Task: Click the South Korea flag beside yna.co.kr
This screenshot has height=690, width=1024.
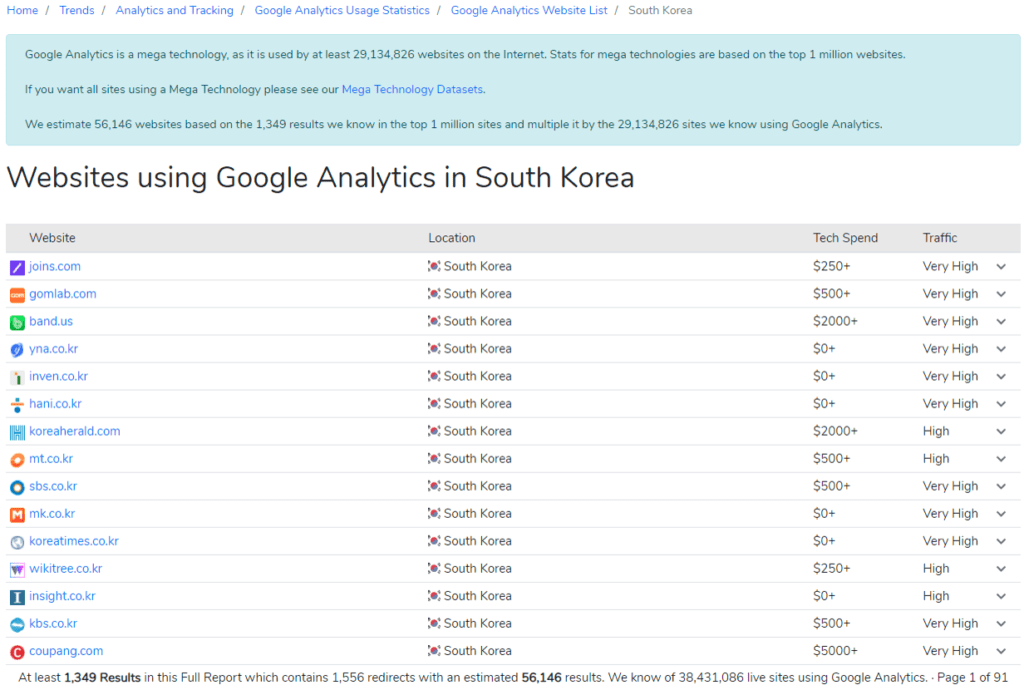Action: (434, 349)
